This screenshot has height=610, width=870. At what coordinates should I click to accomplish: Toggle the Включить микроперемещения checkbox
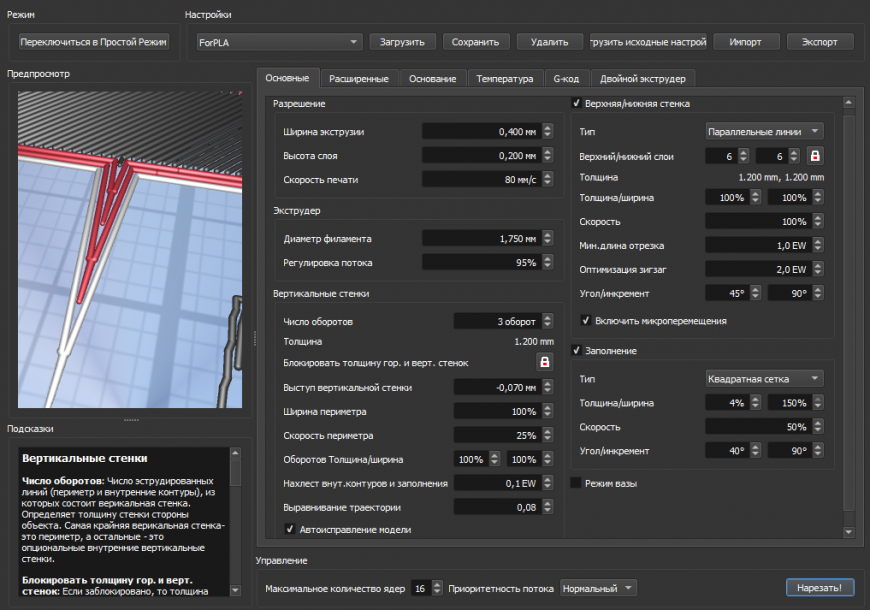(x=585, y=321)
